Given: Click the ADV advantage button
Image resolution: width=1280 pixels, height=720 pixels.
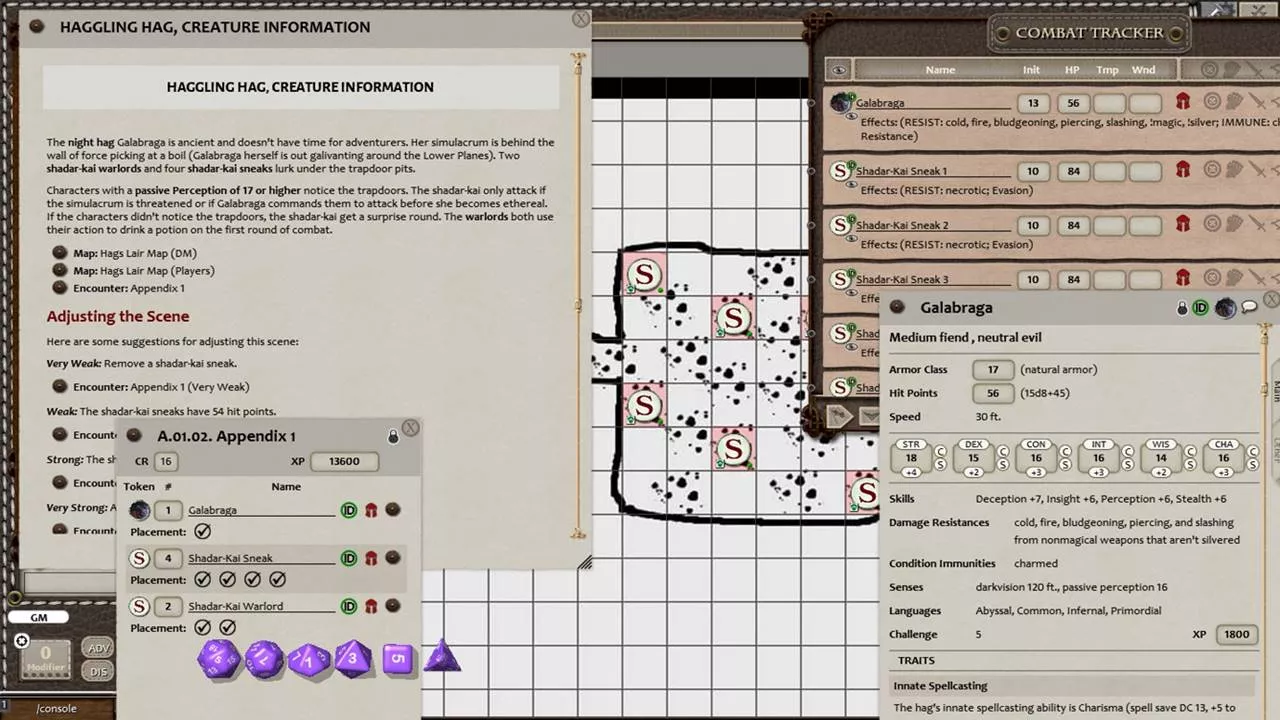Looking at the screenshot, I should pyautogui.click(x=98, y=648).
